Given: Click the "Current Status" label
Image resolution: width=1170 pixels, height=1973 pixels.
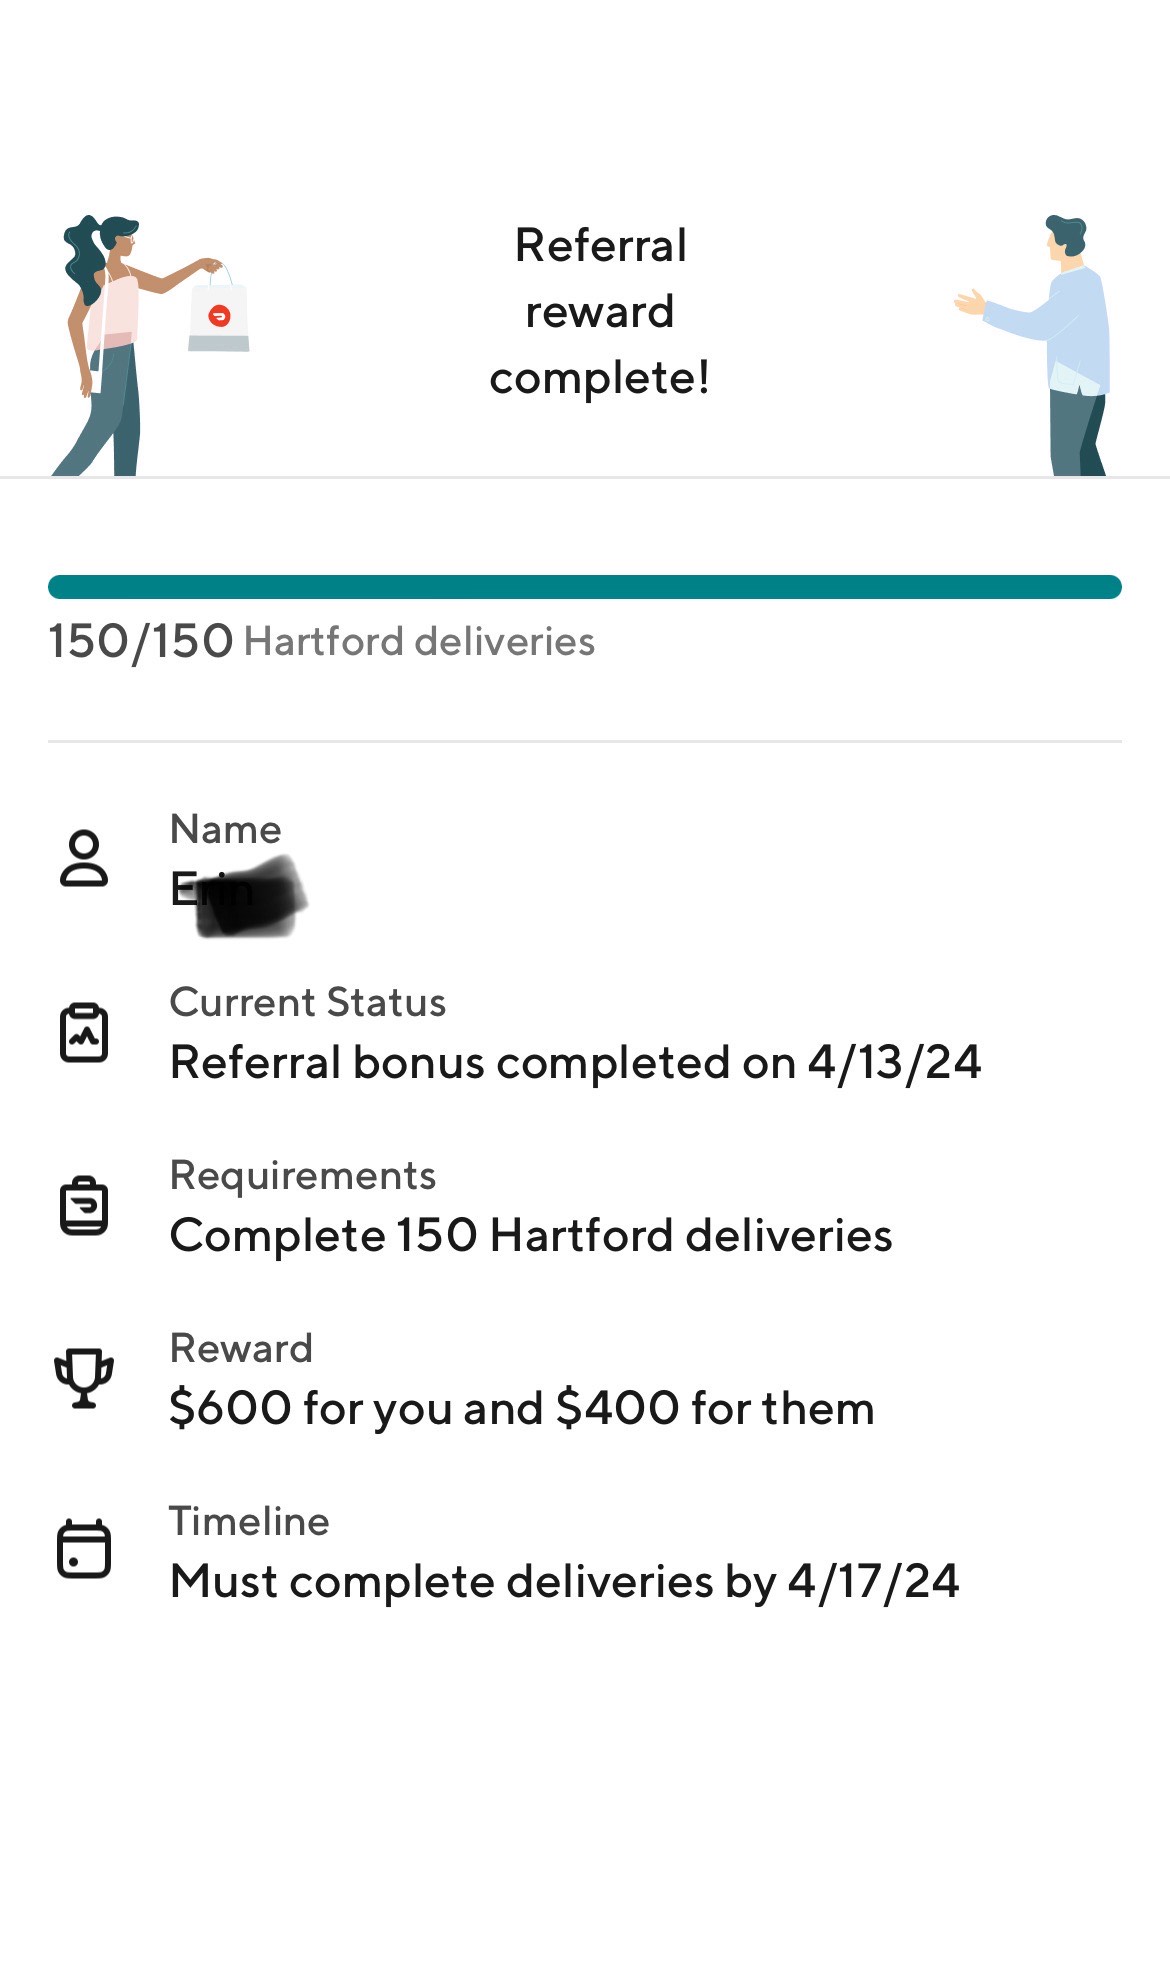Looking at the screenshot, I should pyautogui.click(x=308, y=1002).
